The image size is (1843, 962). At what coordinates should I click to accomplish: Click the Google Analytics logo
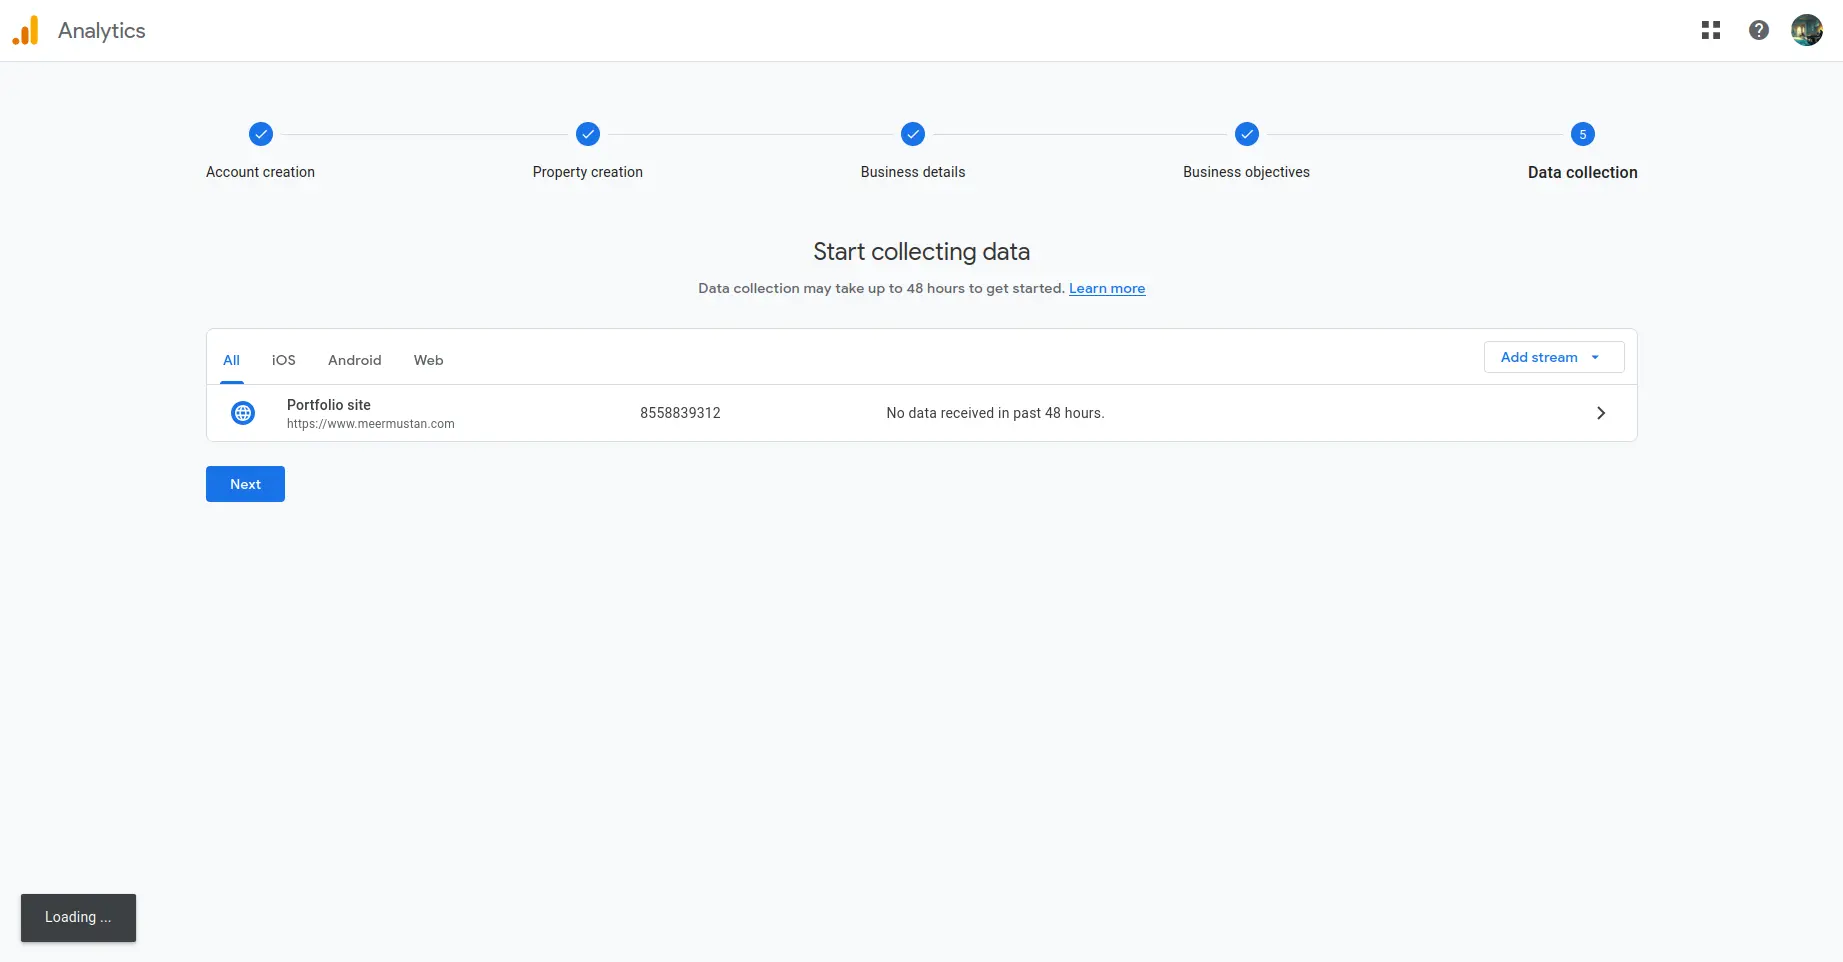(x=26, y=30)
